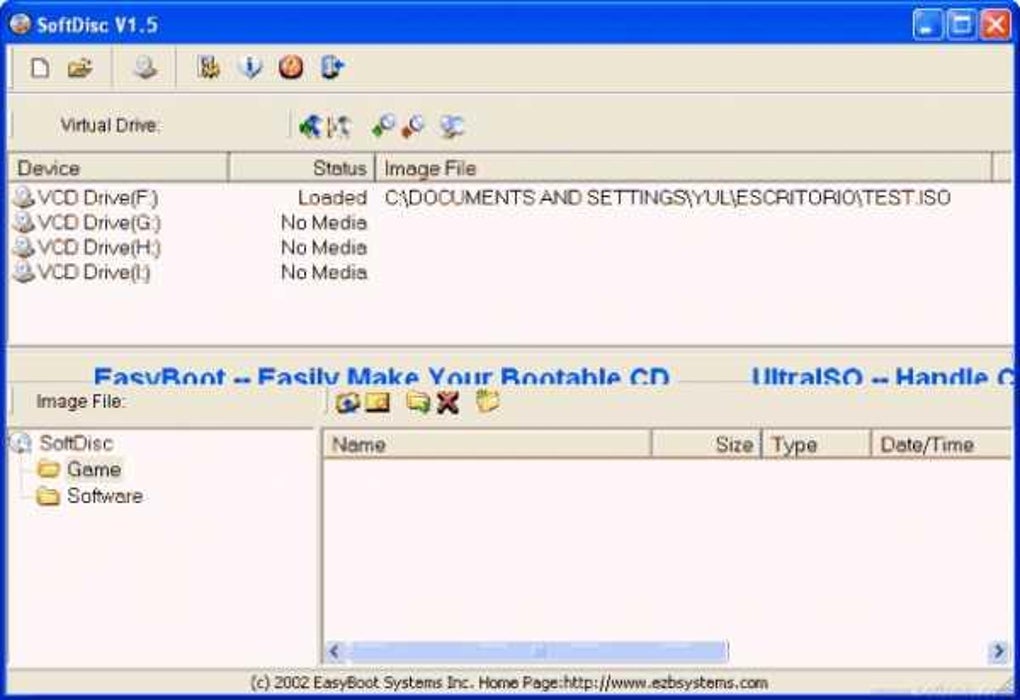Click the red X delete icon
The image size is (1020, 700).
(x=448, y=403)
